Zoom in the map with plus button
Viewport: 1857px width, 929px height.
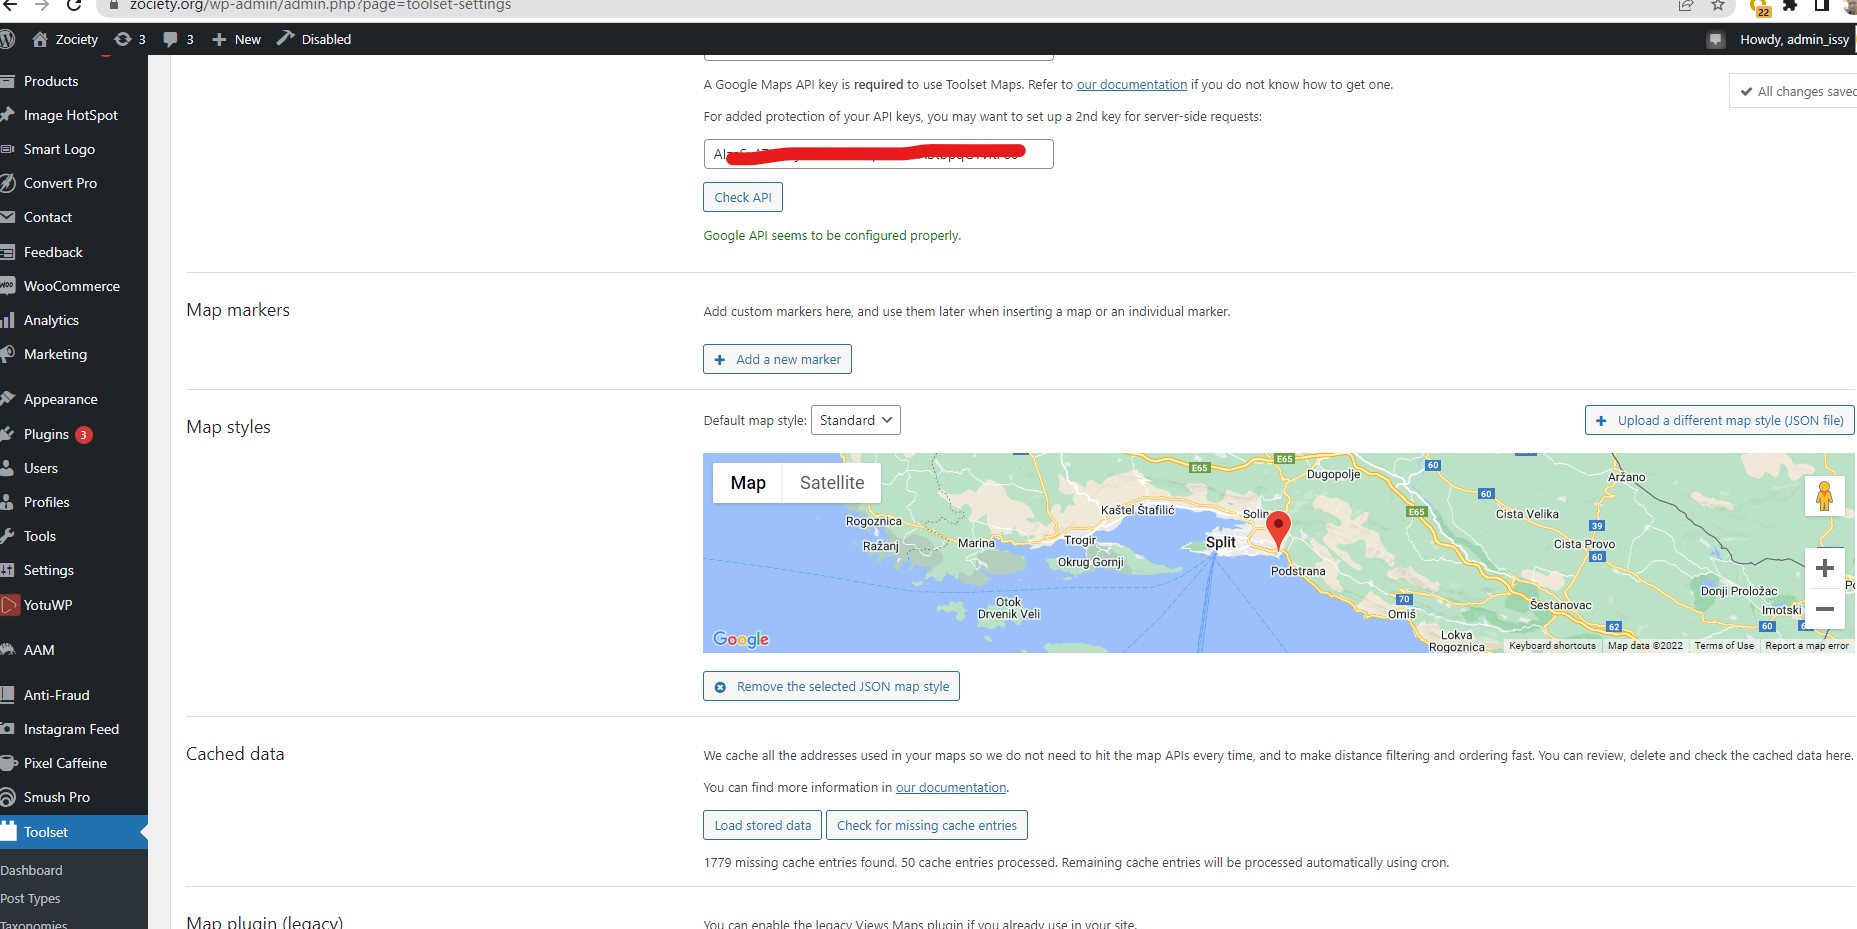1825,568
